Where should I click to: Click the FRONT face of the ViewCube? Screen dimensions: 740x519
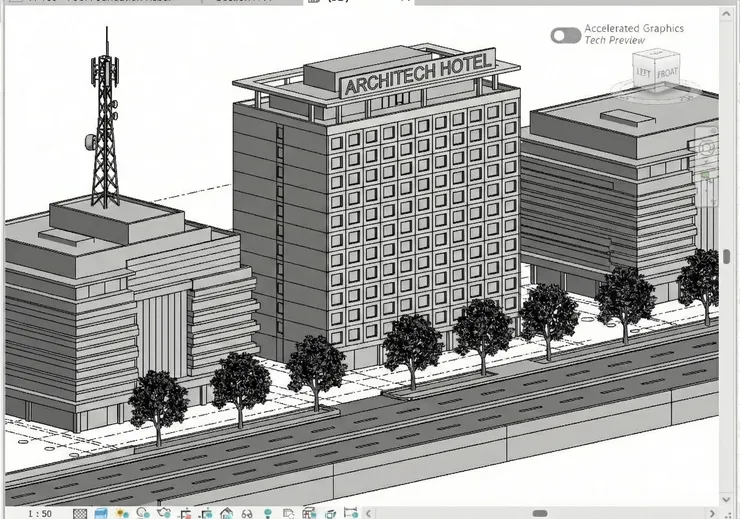point(666,72)
